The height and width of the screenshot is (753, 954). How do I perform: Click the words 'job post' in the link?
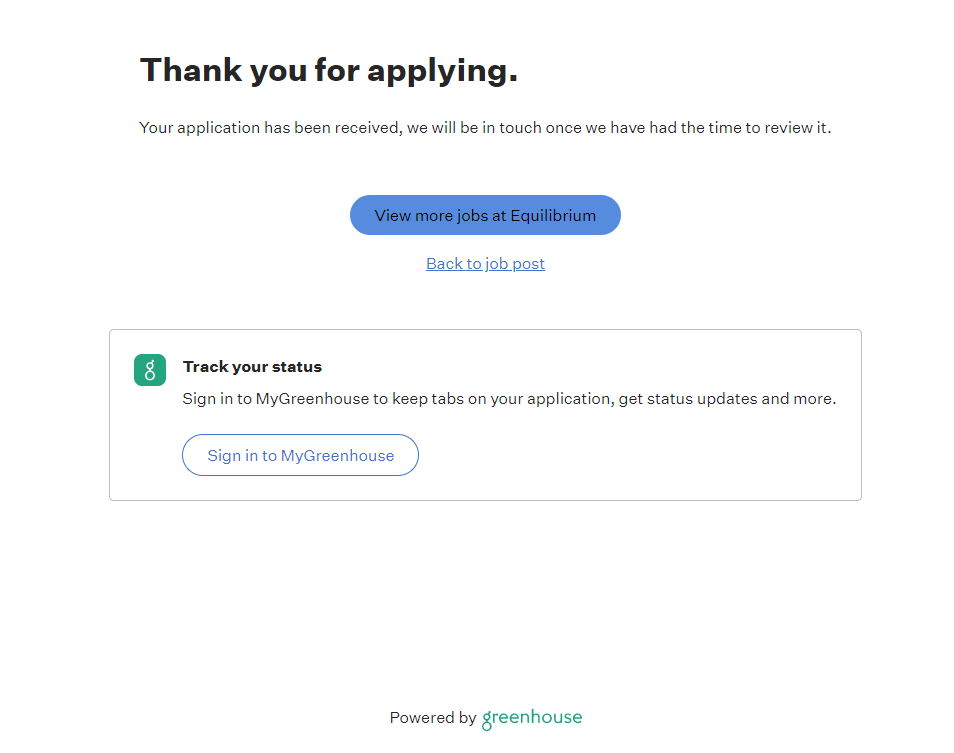coord(515,264)
